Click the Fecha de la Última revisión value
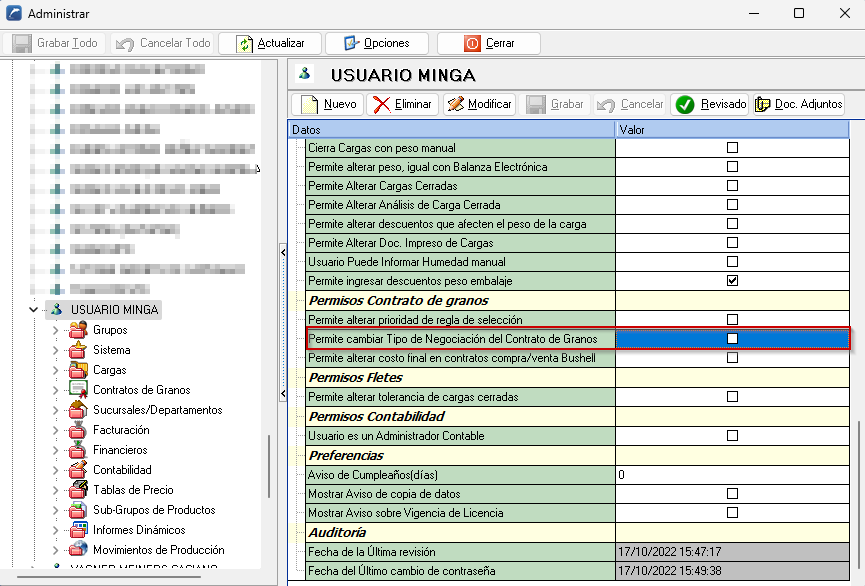The width and height of the screenshot is (865, 586). (732, 552)
